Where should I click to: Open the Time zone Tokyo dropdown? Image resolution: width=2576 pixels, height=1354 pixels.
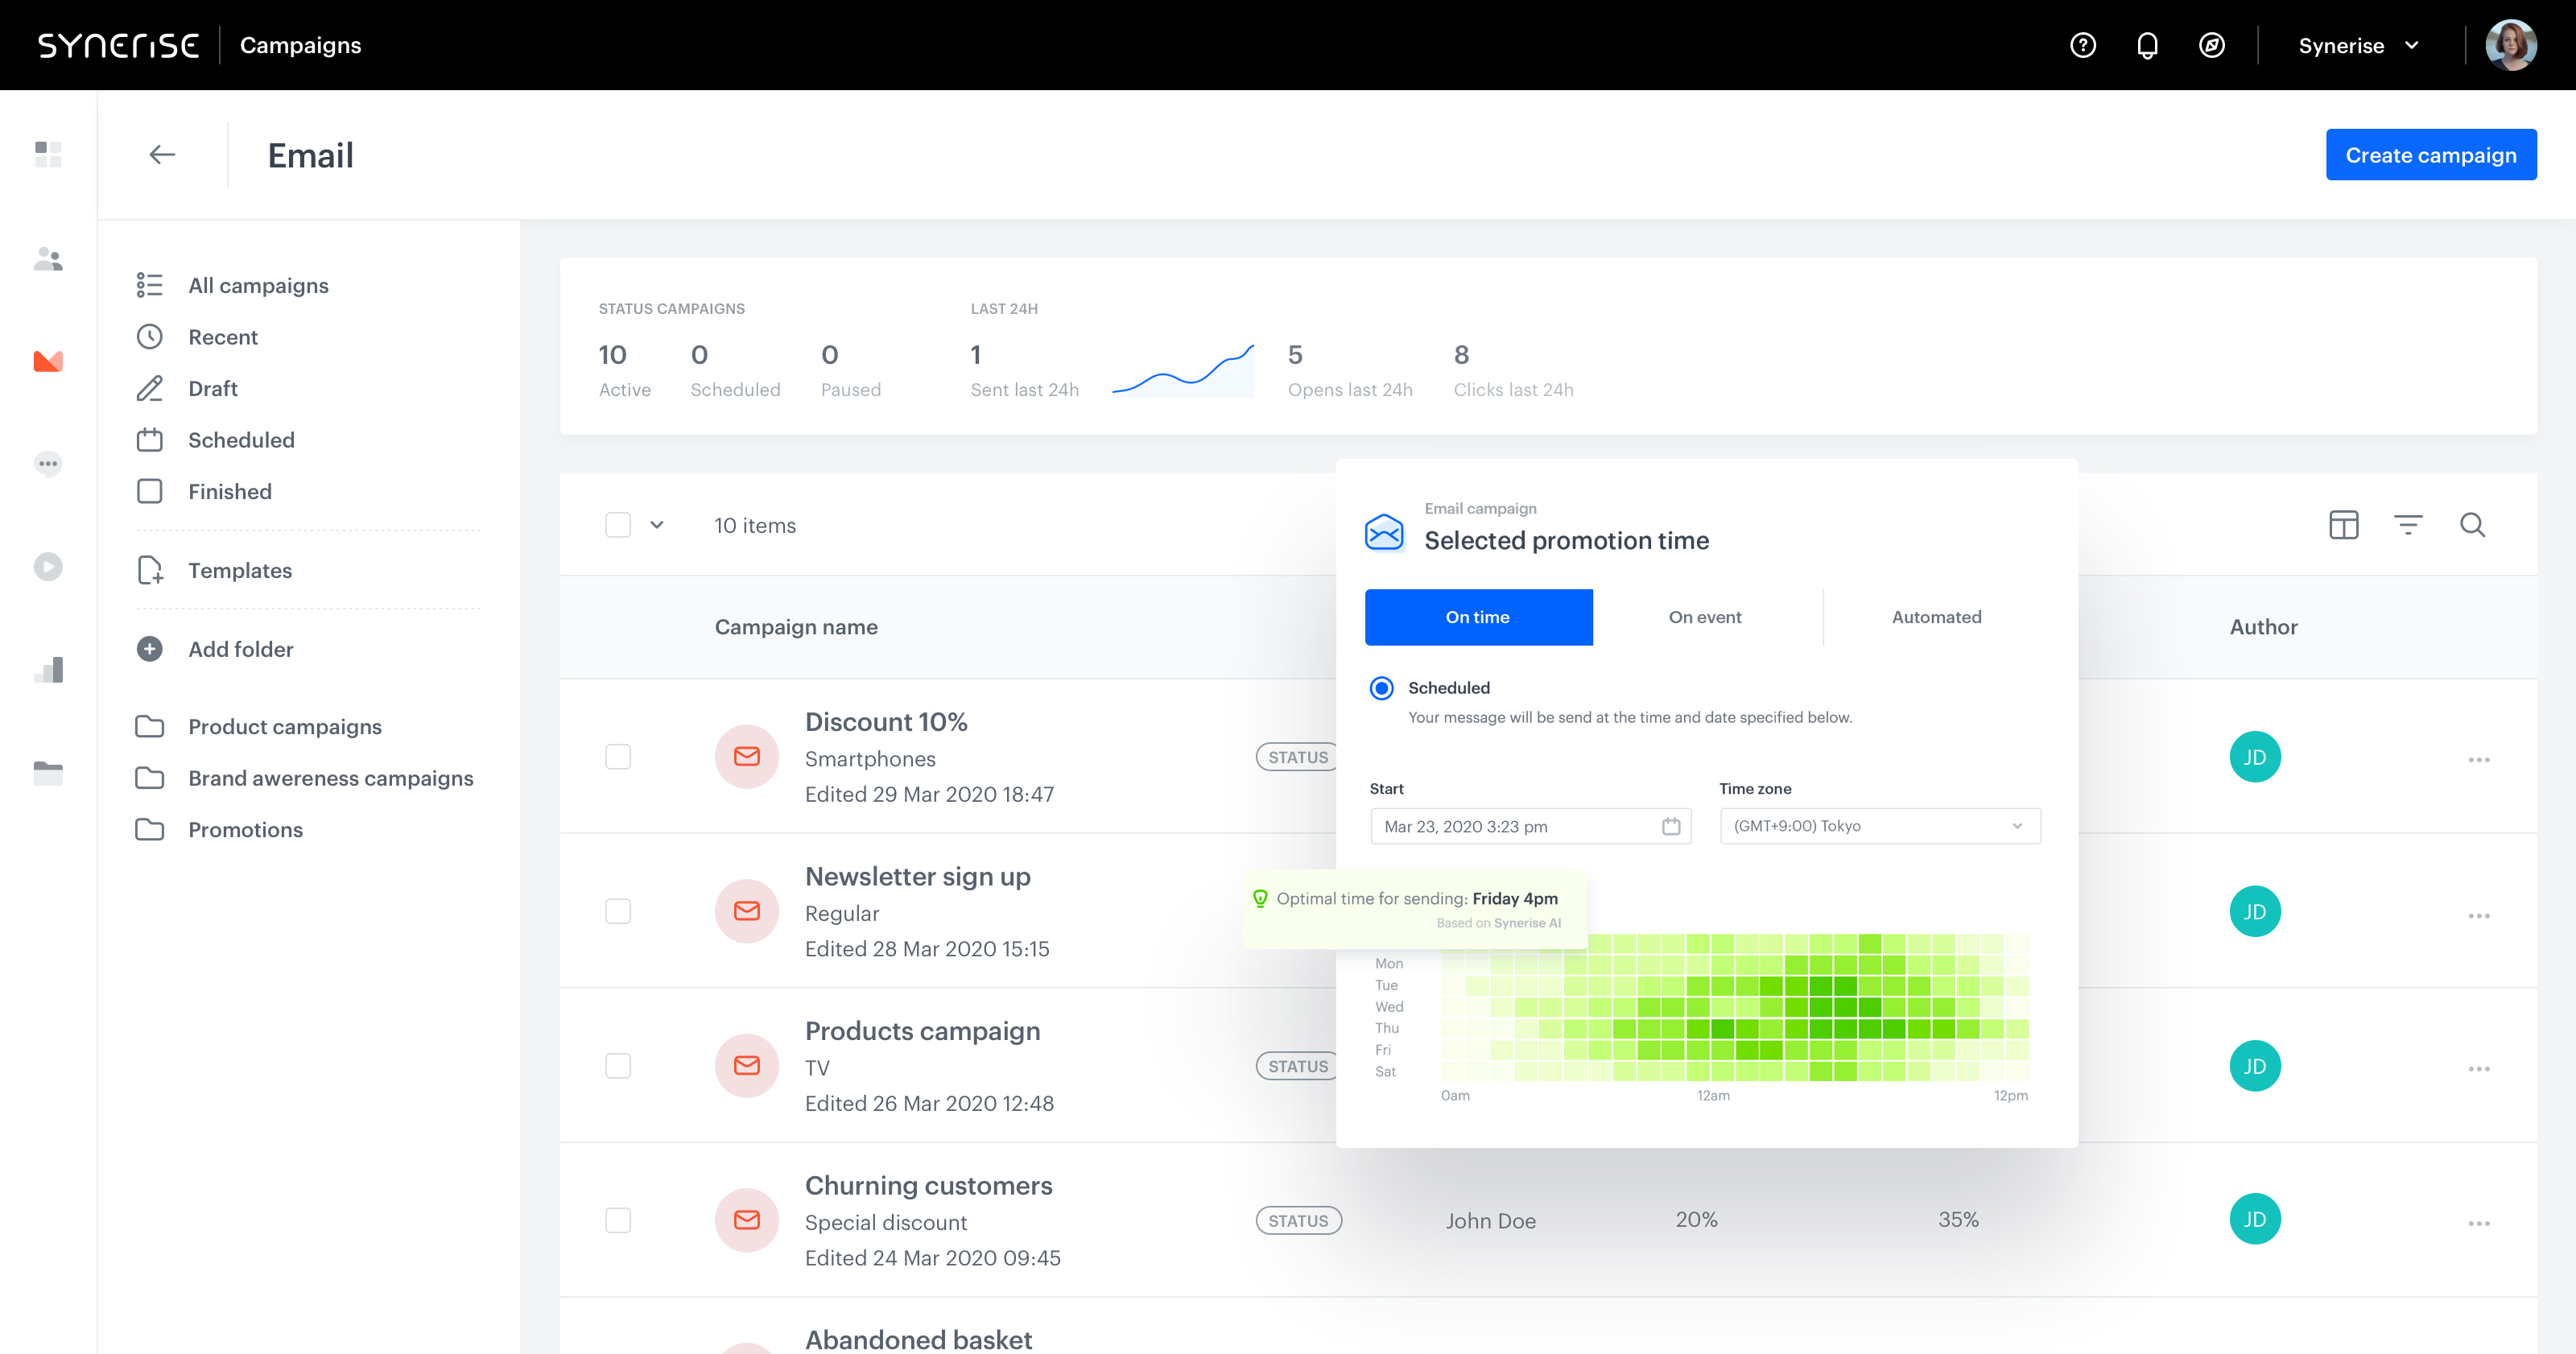[x=1880, y=826]
